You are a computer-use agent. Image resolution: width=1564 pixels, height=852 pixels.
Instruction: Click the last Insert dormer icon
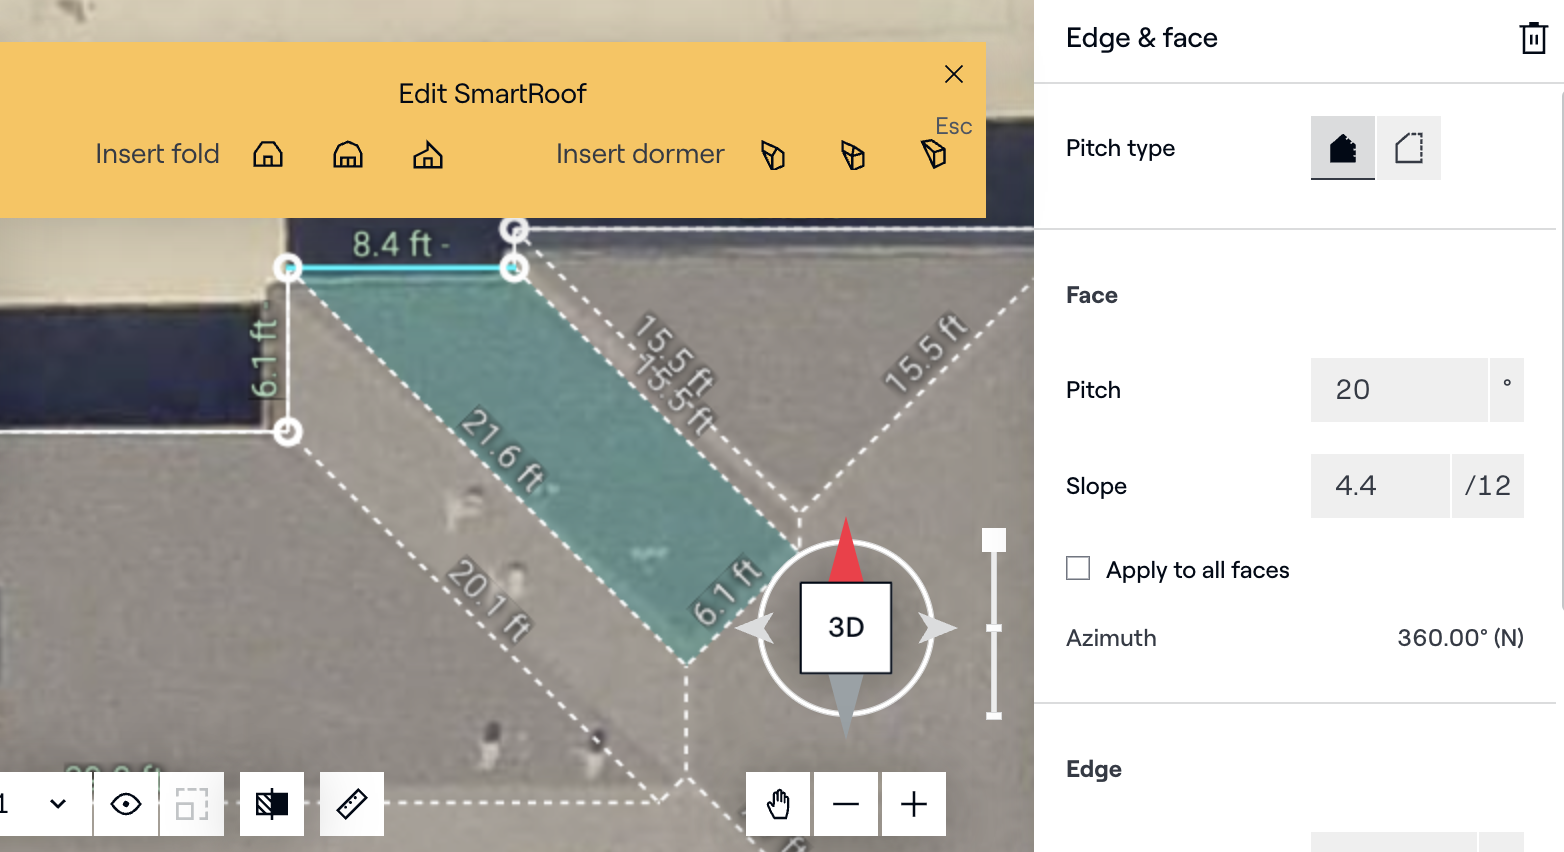(x=933, y=154)
